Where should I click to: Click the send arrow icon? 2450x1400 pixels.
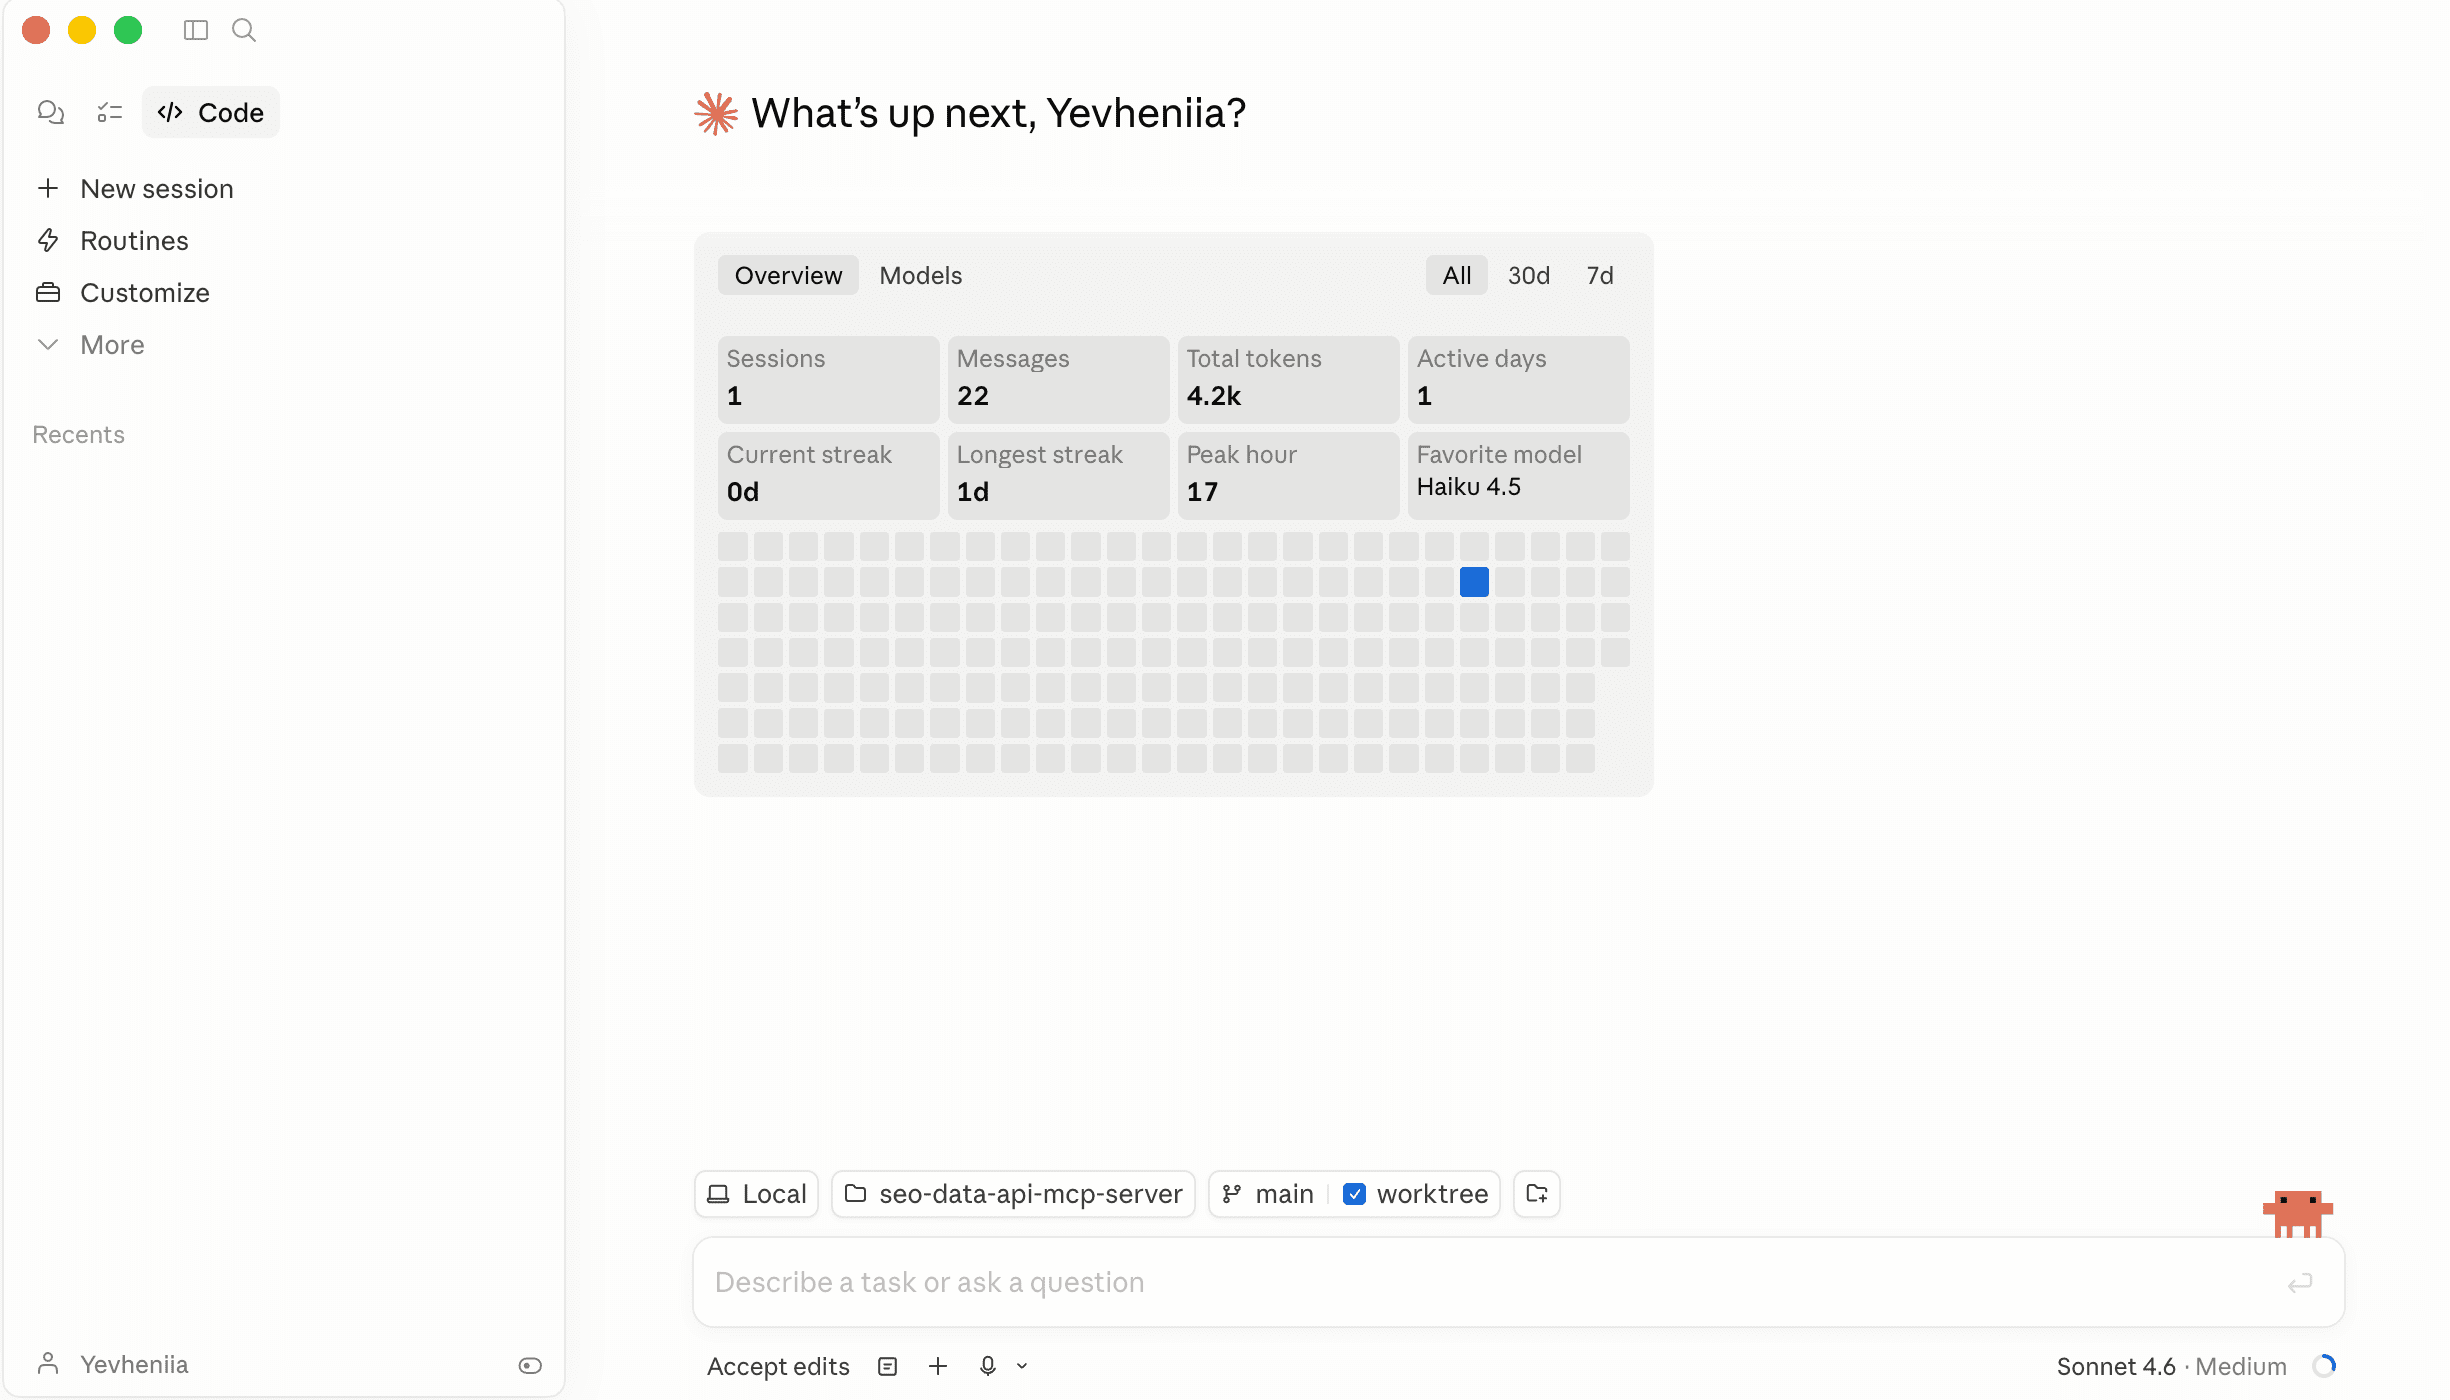tap(2300, 1282)
